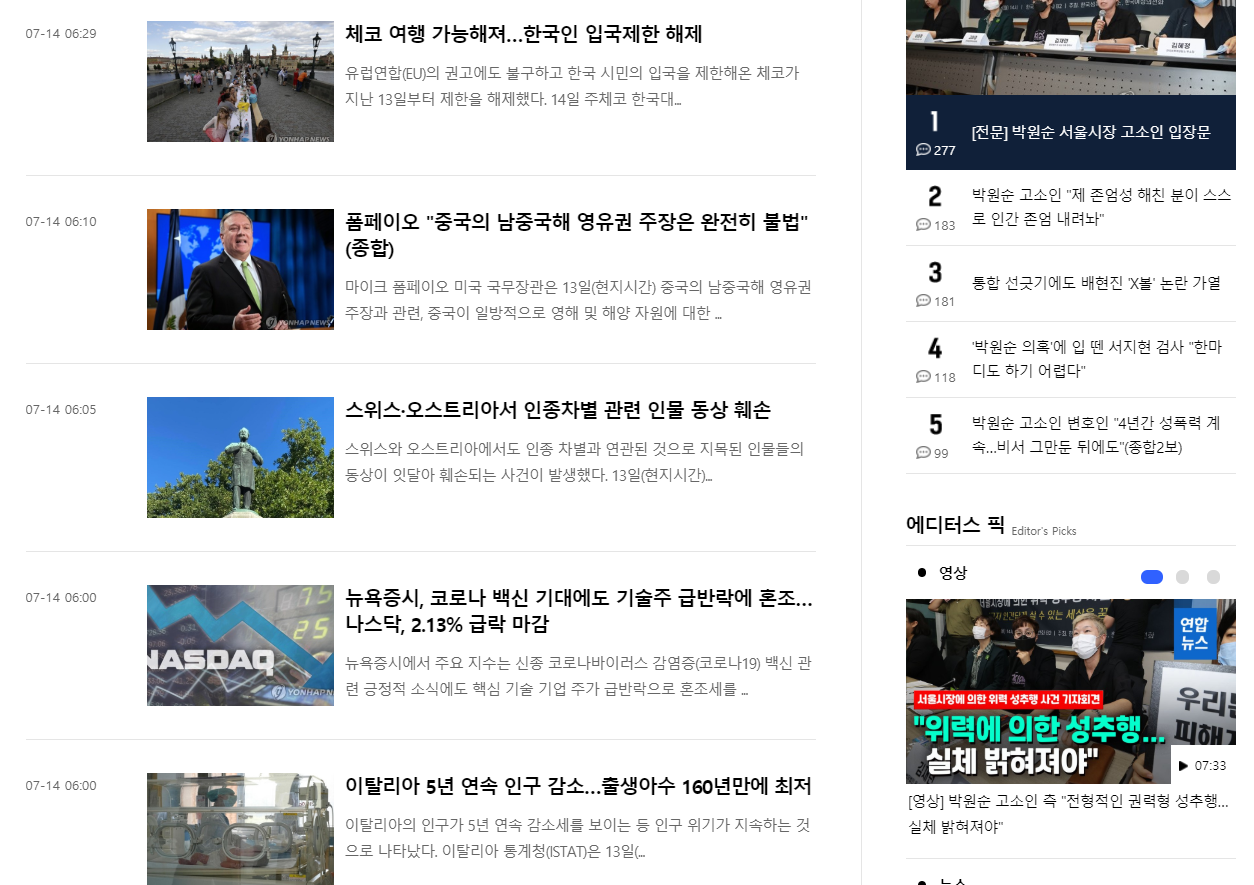
Task: Open [영상] 박원순 고소인 측 video caption link
Action: (1068, 814)
